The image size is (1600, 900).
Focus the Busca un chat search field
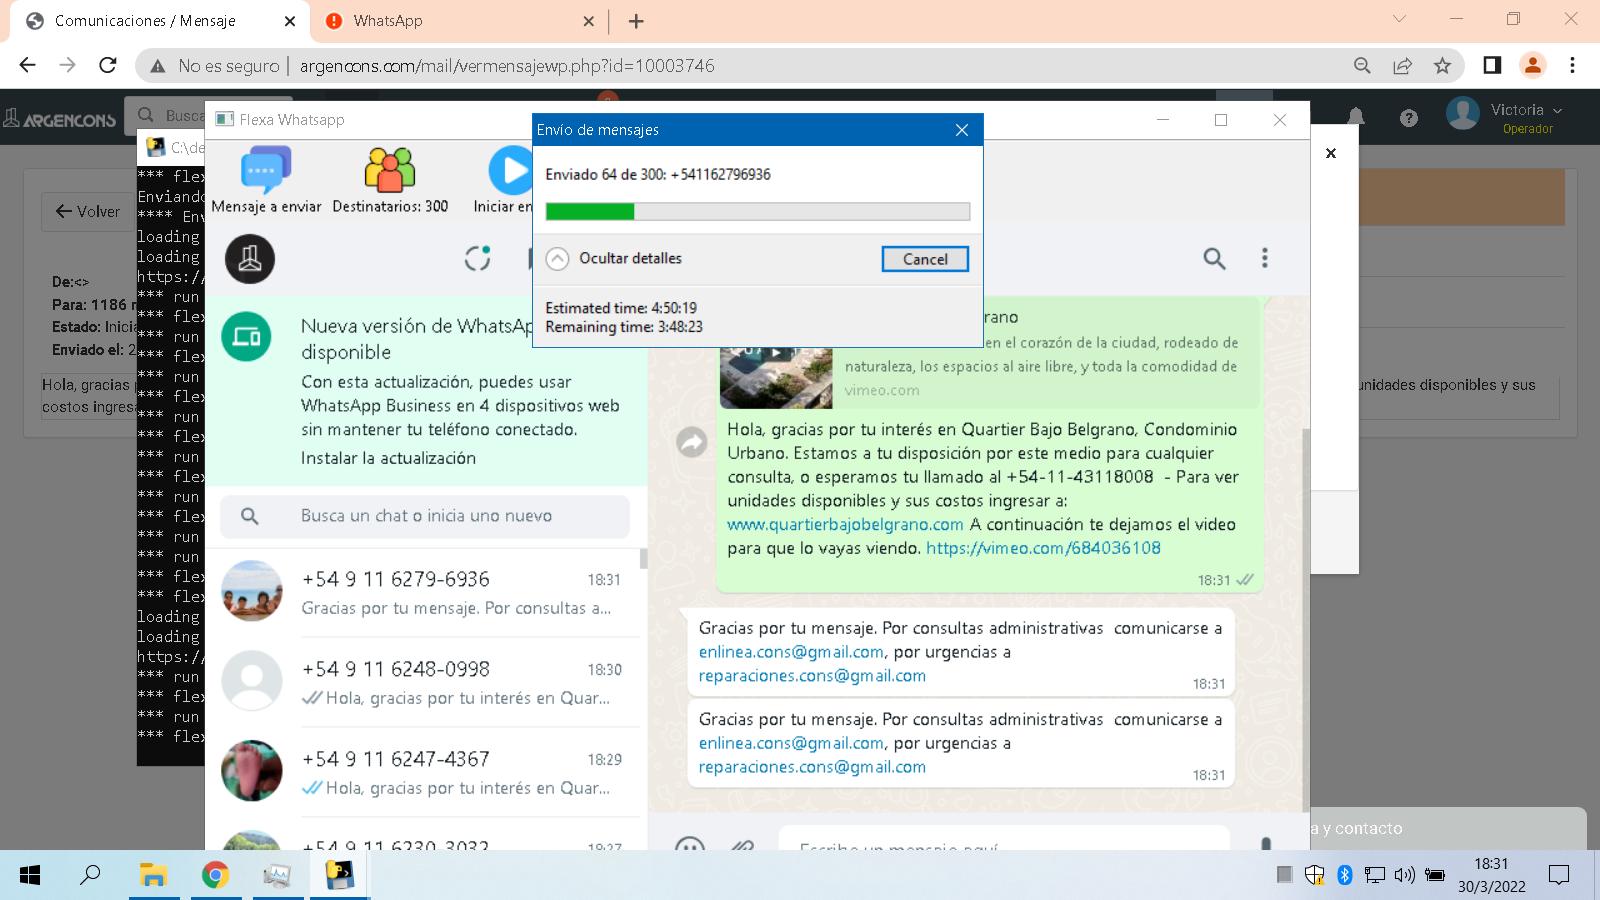click(x=425, y=516)
